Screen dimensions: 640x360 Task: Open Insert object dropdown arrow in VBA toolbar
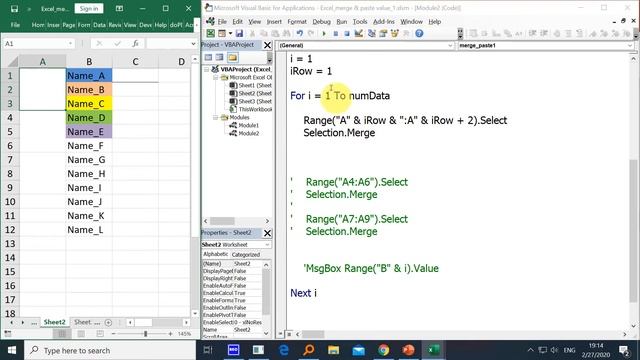point(230,33)
